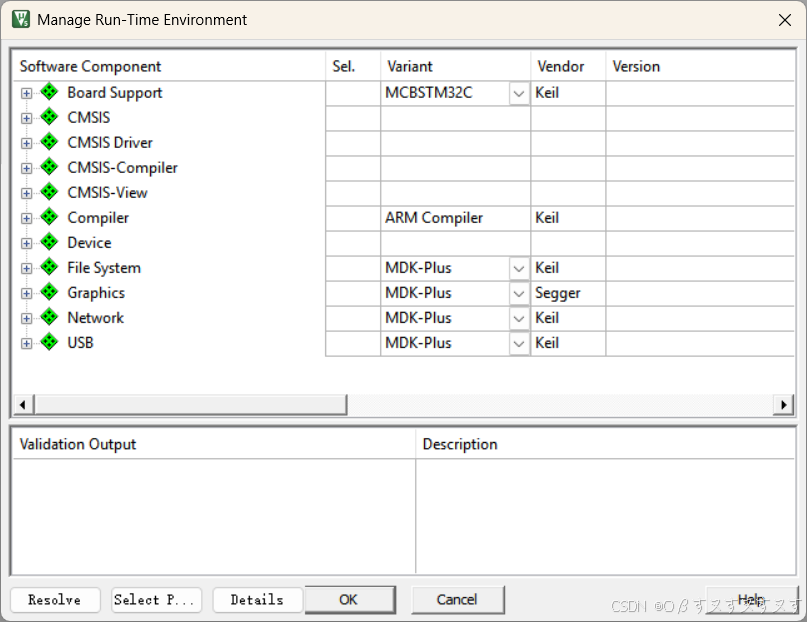
Task: Open the MCBSTM32C variant dropdown
Action: (x=519, y=92)
